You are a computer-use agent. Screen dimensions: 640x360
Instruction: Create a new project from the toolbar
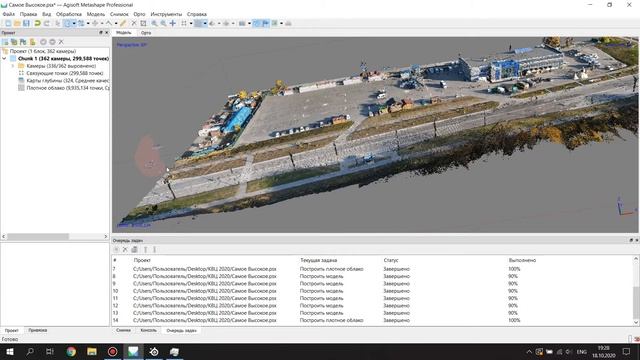(8, 24)
